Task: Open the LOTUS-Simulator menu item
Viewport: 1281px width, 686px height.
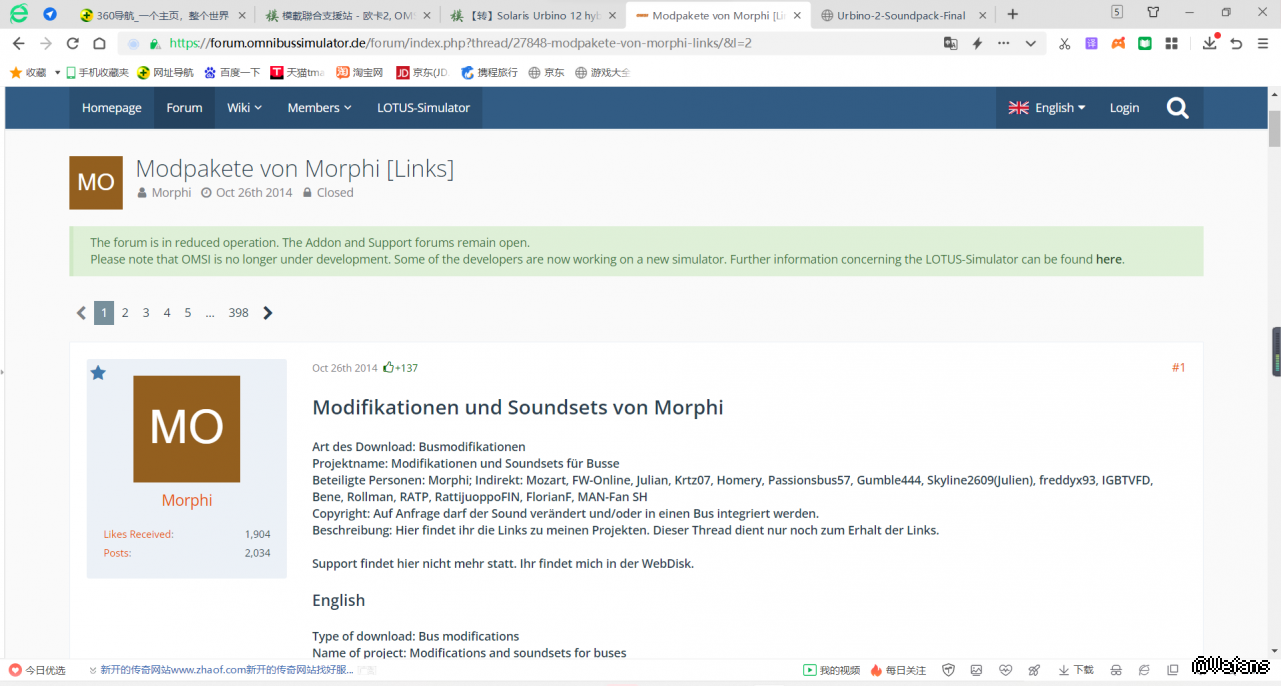Action: point(423,108)
